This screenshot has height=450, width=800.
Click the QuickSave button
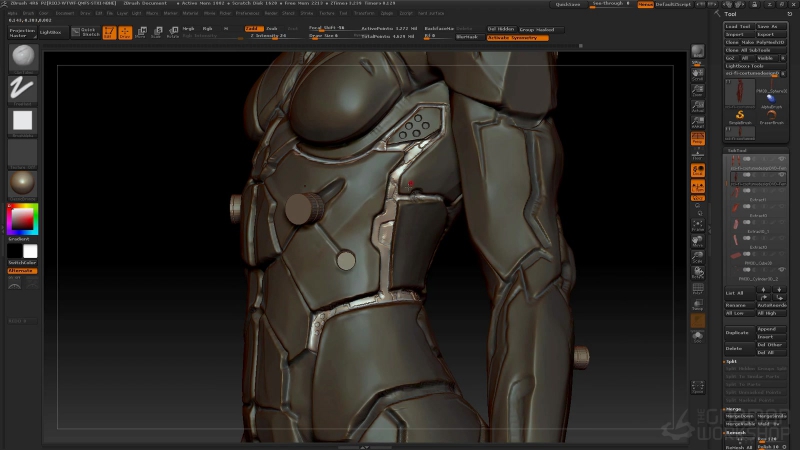568,4
